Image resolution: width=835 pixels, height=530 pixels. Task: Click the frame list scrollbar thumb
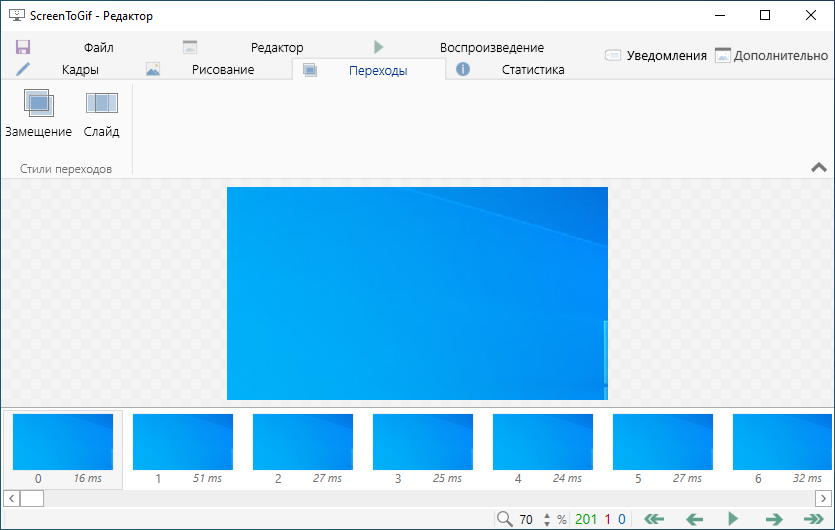tap(32, 499)
